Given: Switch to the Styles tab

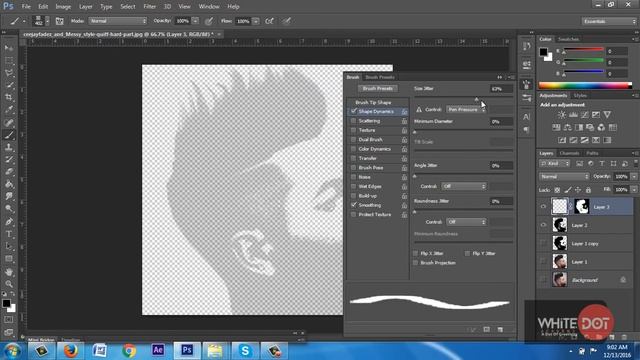Looking at the screenshot, I should 580,96.
